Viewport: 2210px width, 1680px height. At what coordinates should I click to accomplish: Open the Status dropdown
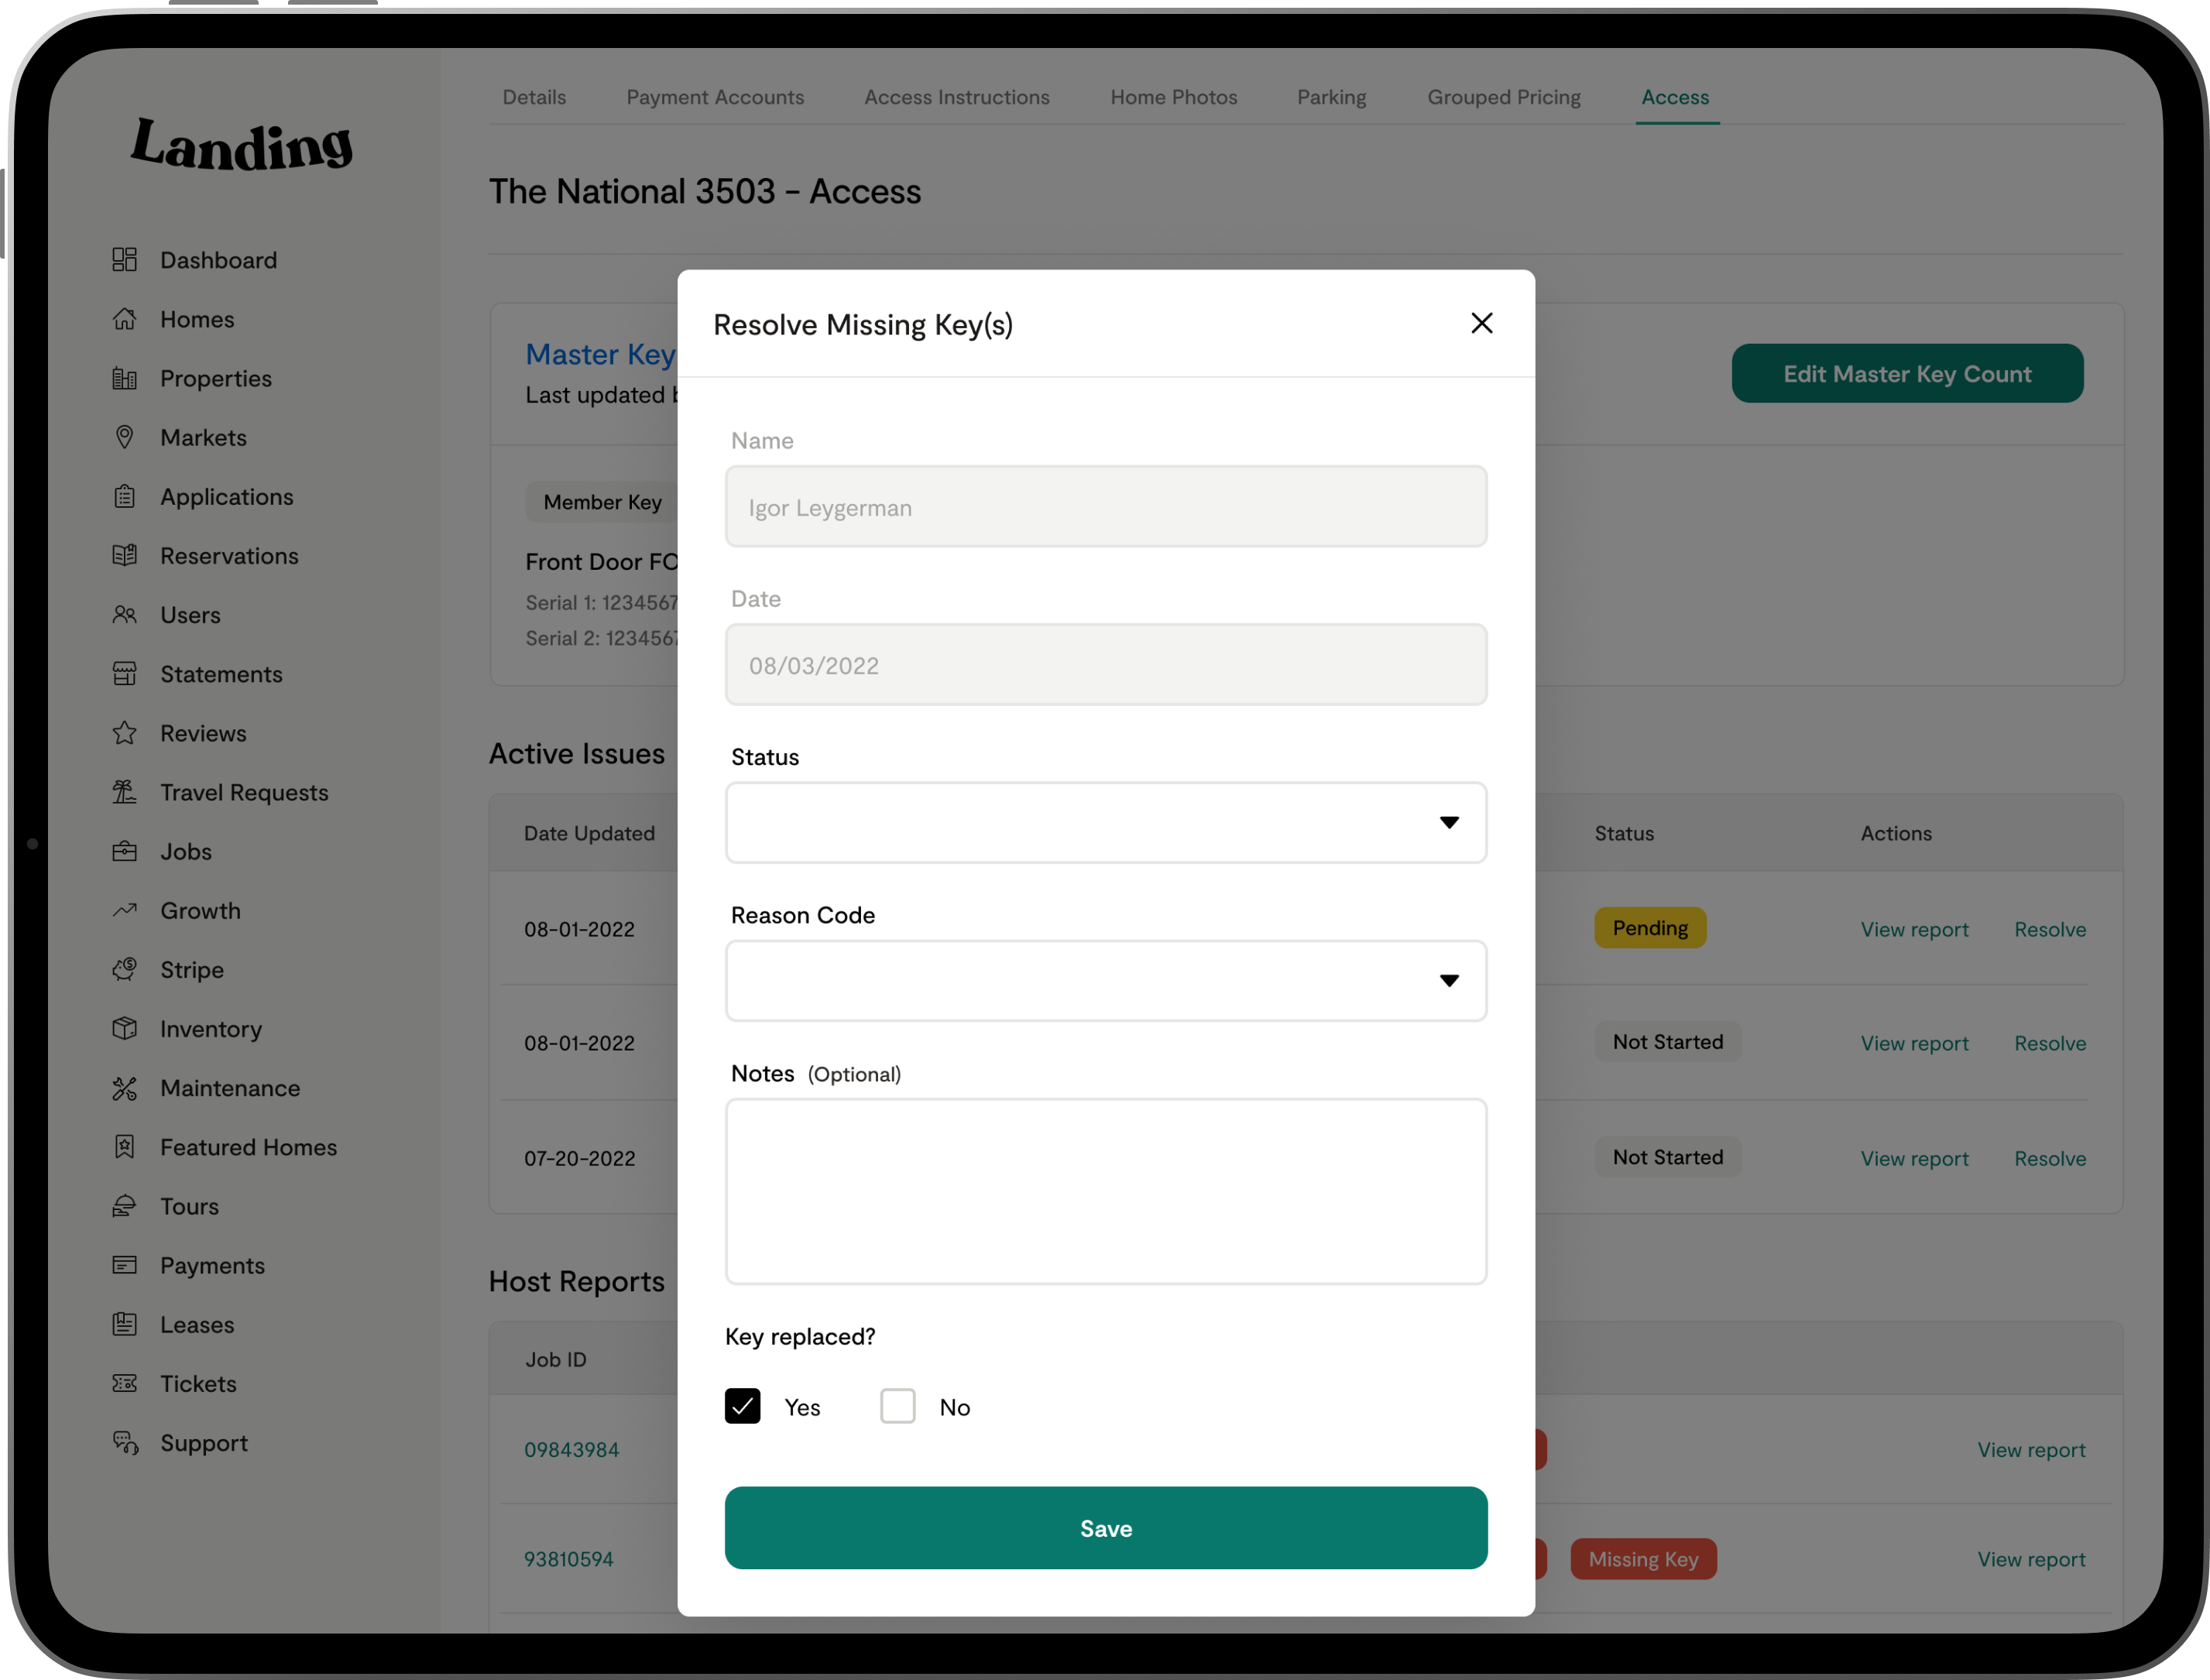point(1105,822)
